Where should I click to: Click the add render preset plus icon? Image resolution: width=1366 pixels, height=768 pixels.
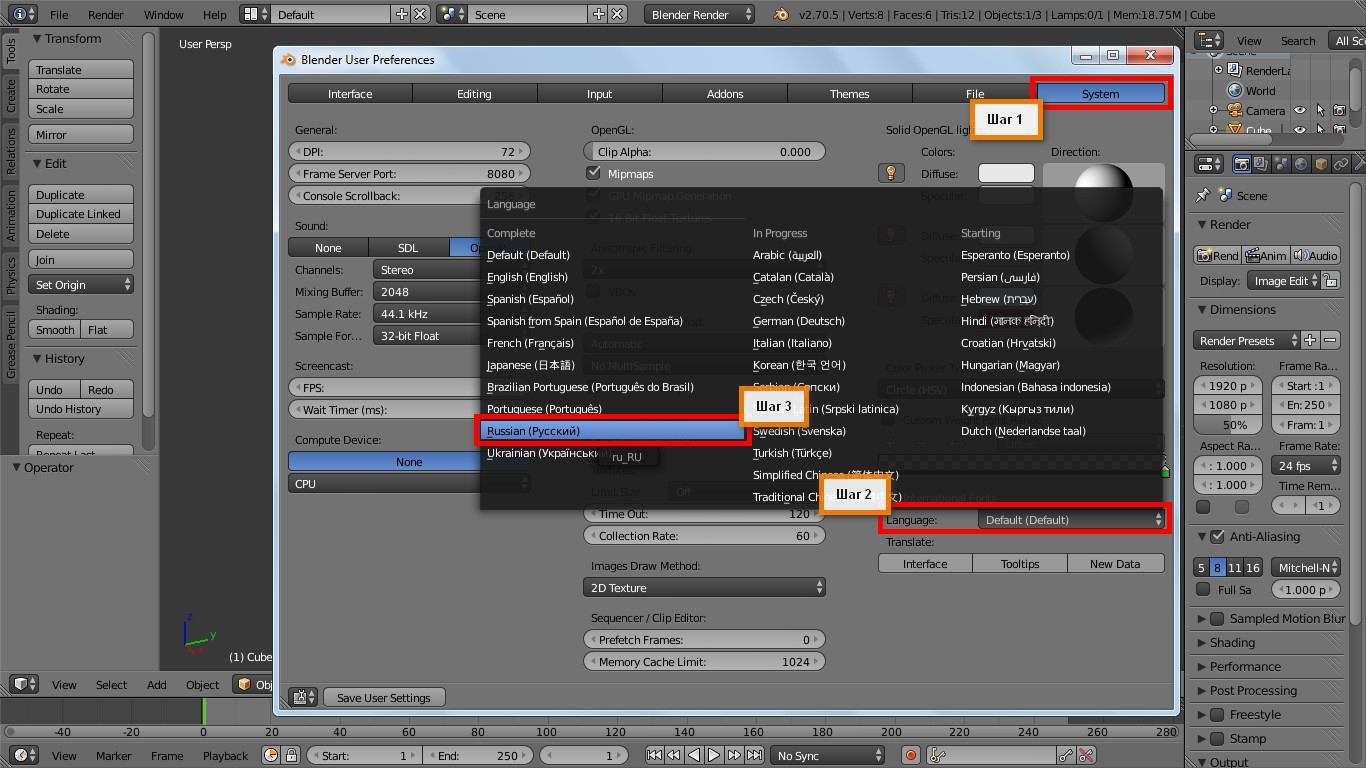point(1310,340)
